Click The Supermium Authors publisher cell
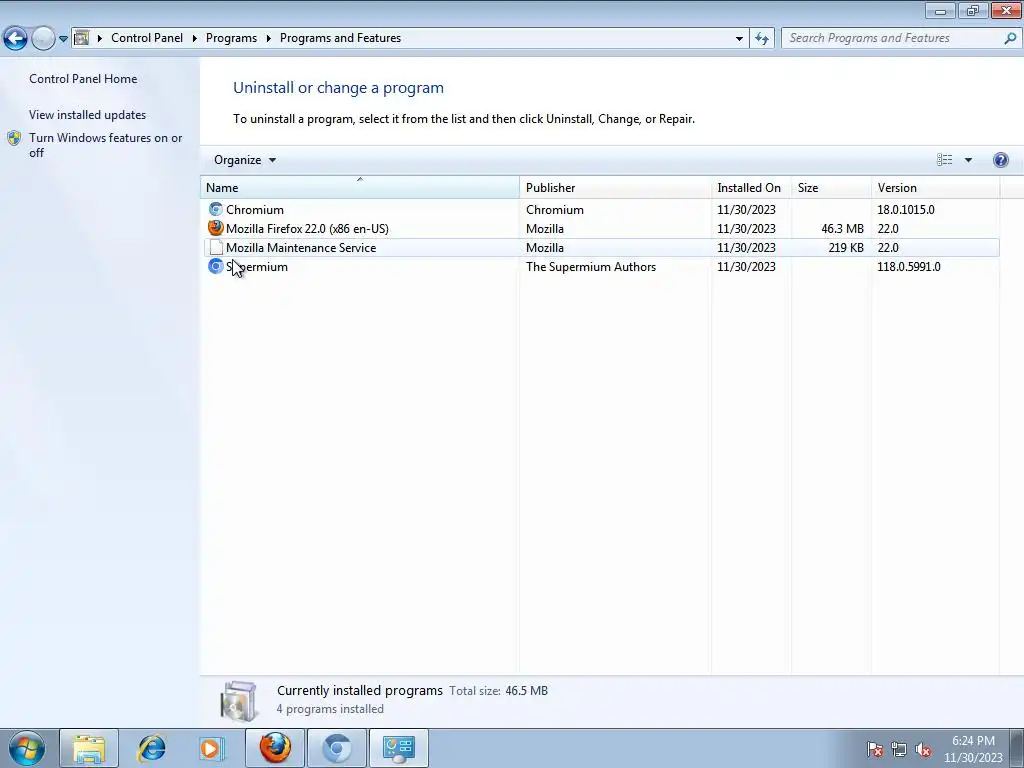1024x768 pixels. click(591, 266)
